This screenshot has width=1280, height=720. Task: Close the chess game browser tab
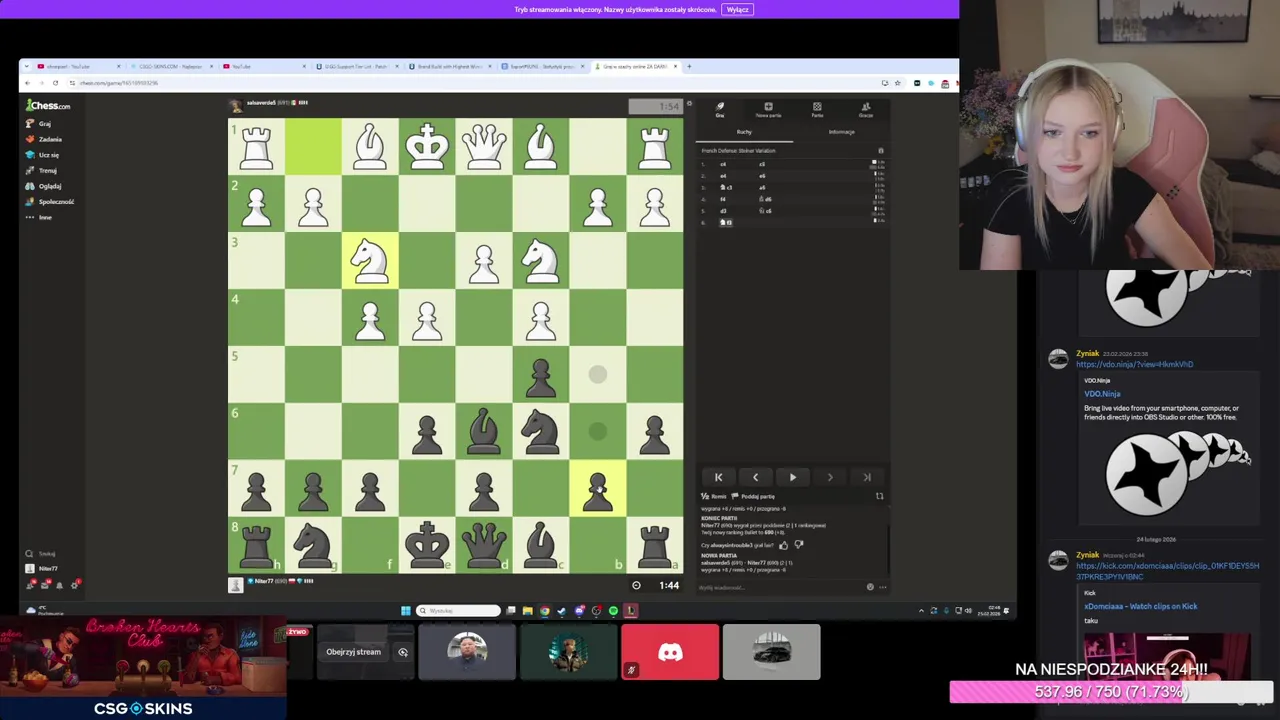tap(675, 66)
